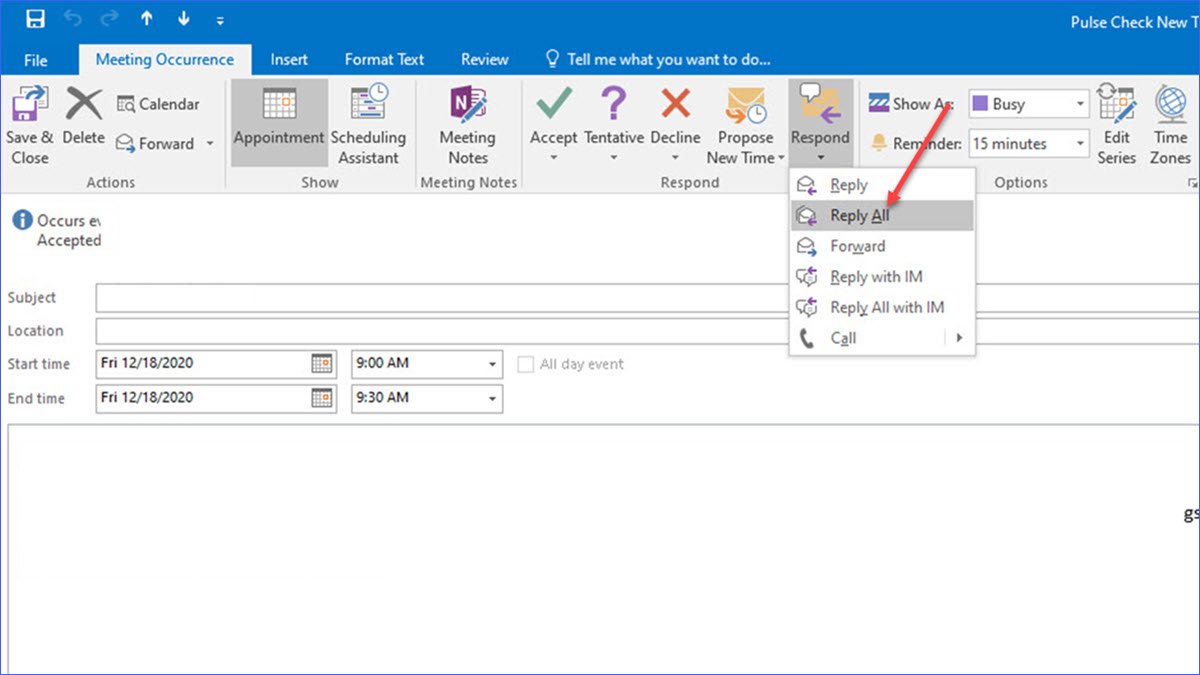The height and width of the screenshot is (675, 1200).
Task: Open the Scheduling Assistant
Action: click(x=368, y=123)
